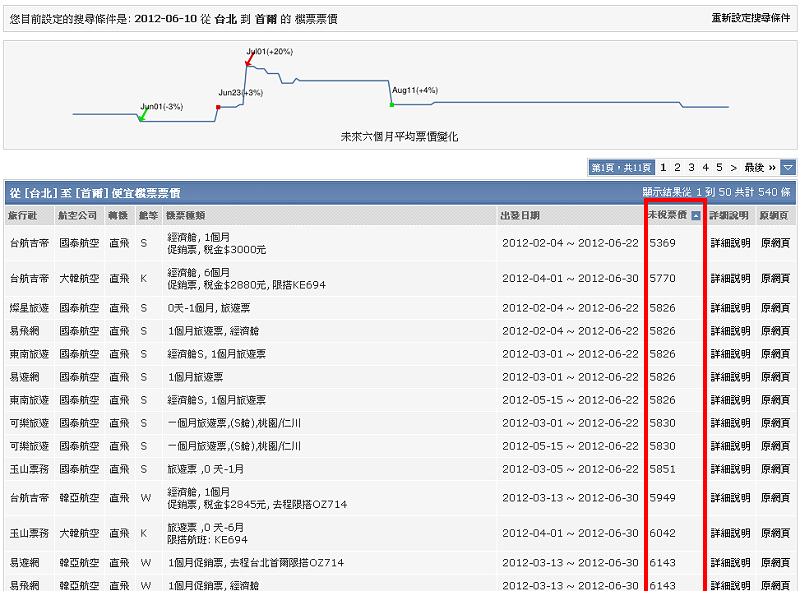Screen dimensions: 800x591
Task: Click the 限搭航班: KE694 fare note
Action: point(208,539)
